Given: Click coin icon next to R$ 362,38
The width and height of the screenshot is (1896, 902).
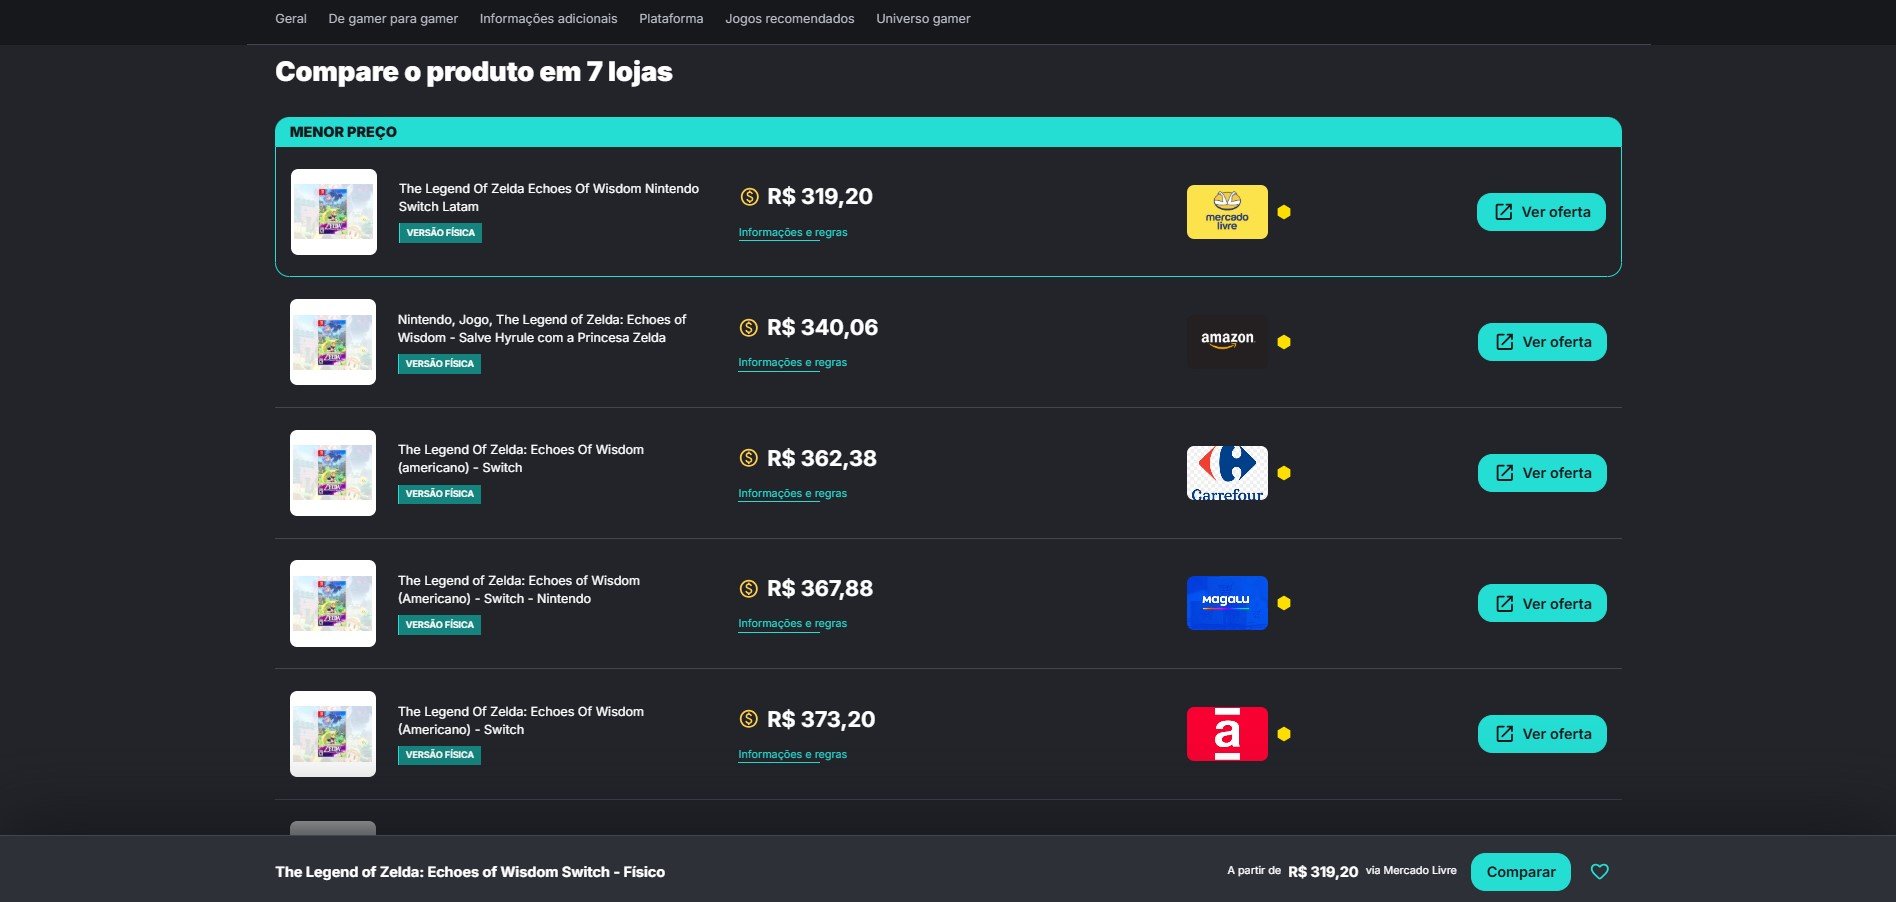Looking at the screenshot, I should [x=749, y=458].
